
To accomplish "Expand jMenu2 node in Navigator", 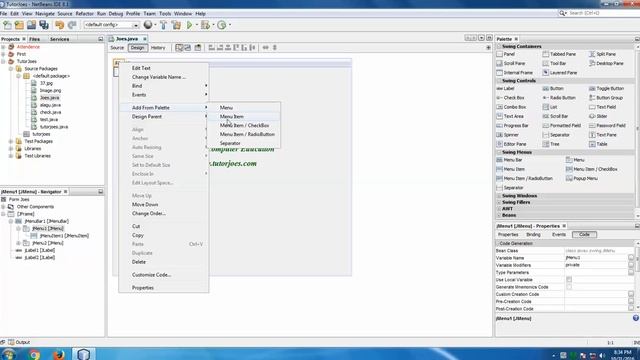I will point(19,243).
